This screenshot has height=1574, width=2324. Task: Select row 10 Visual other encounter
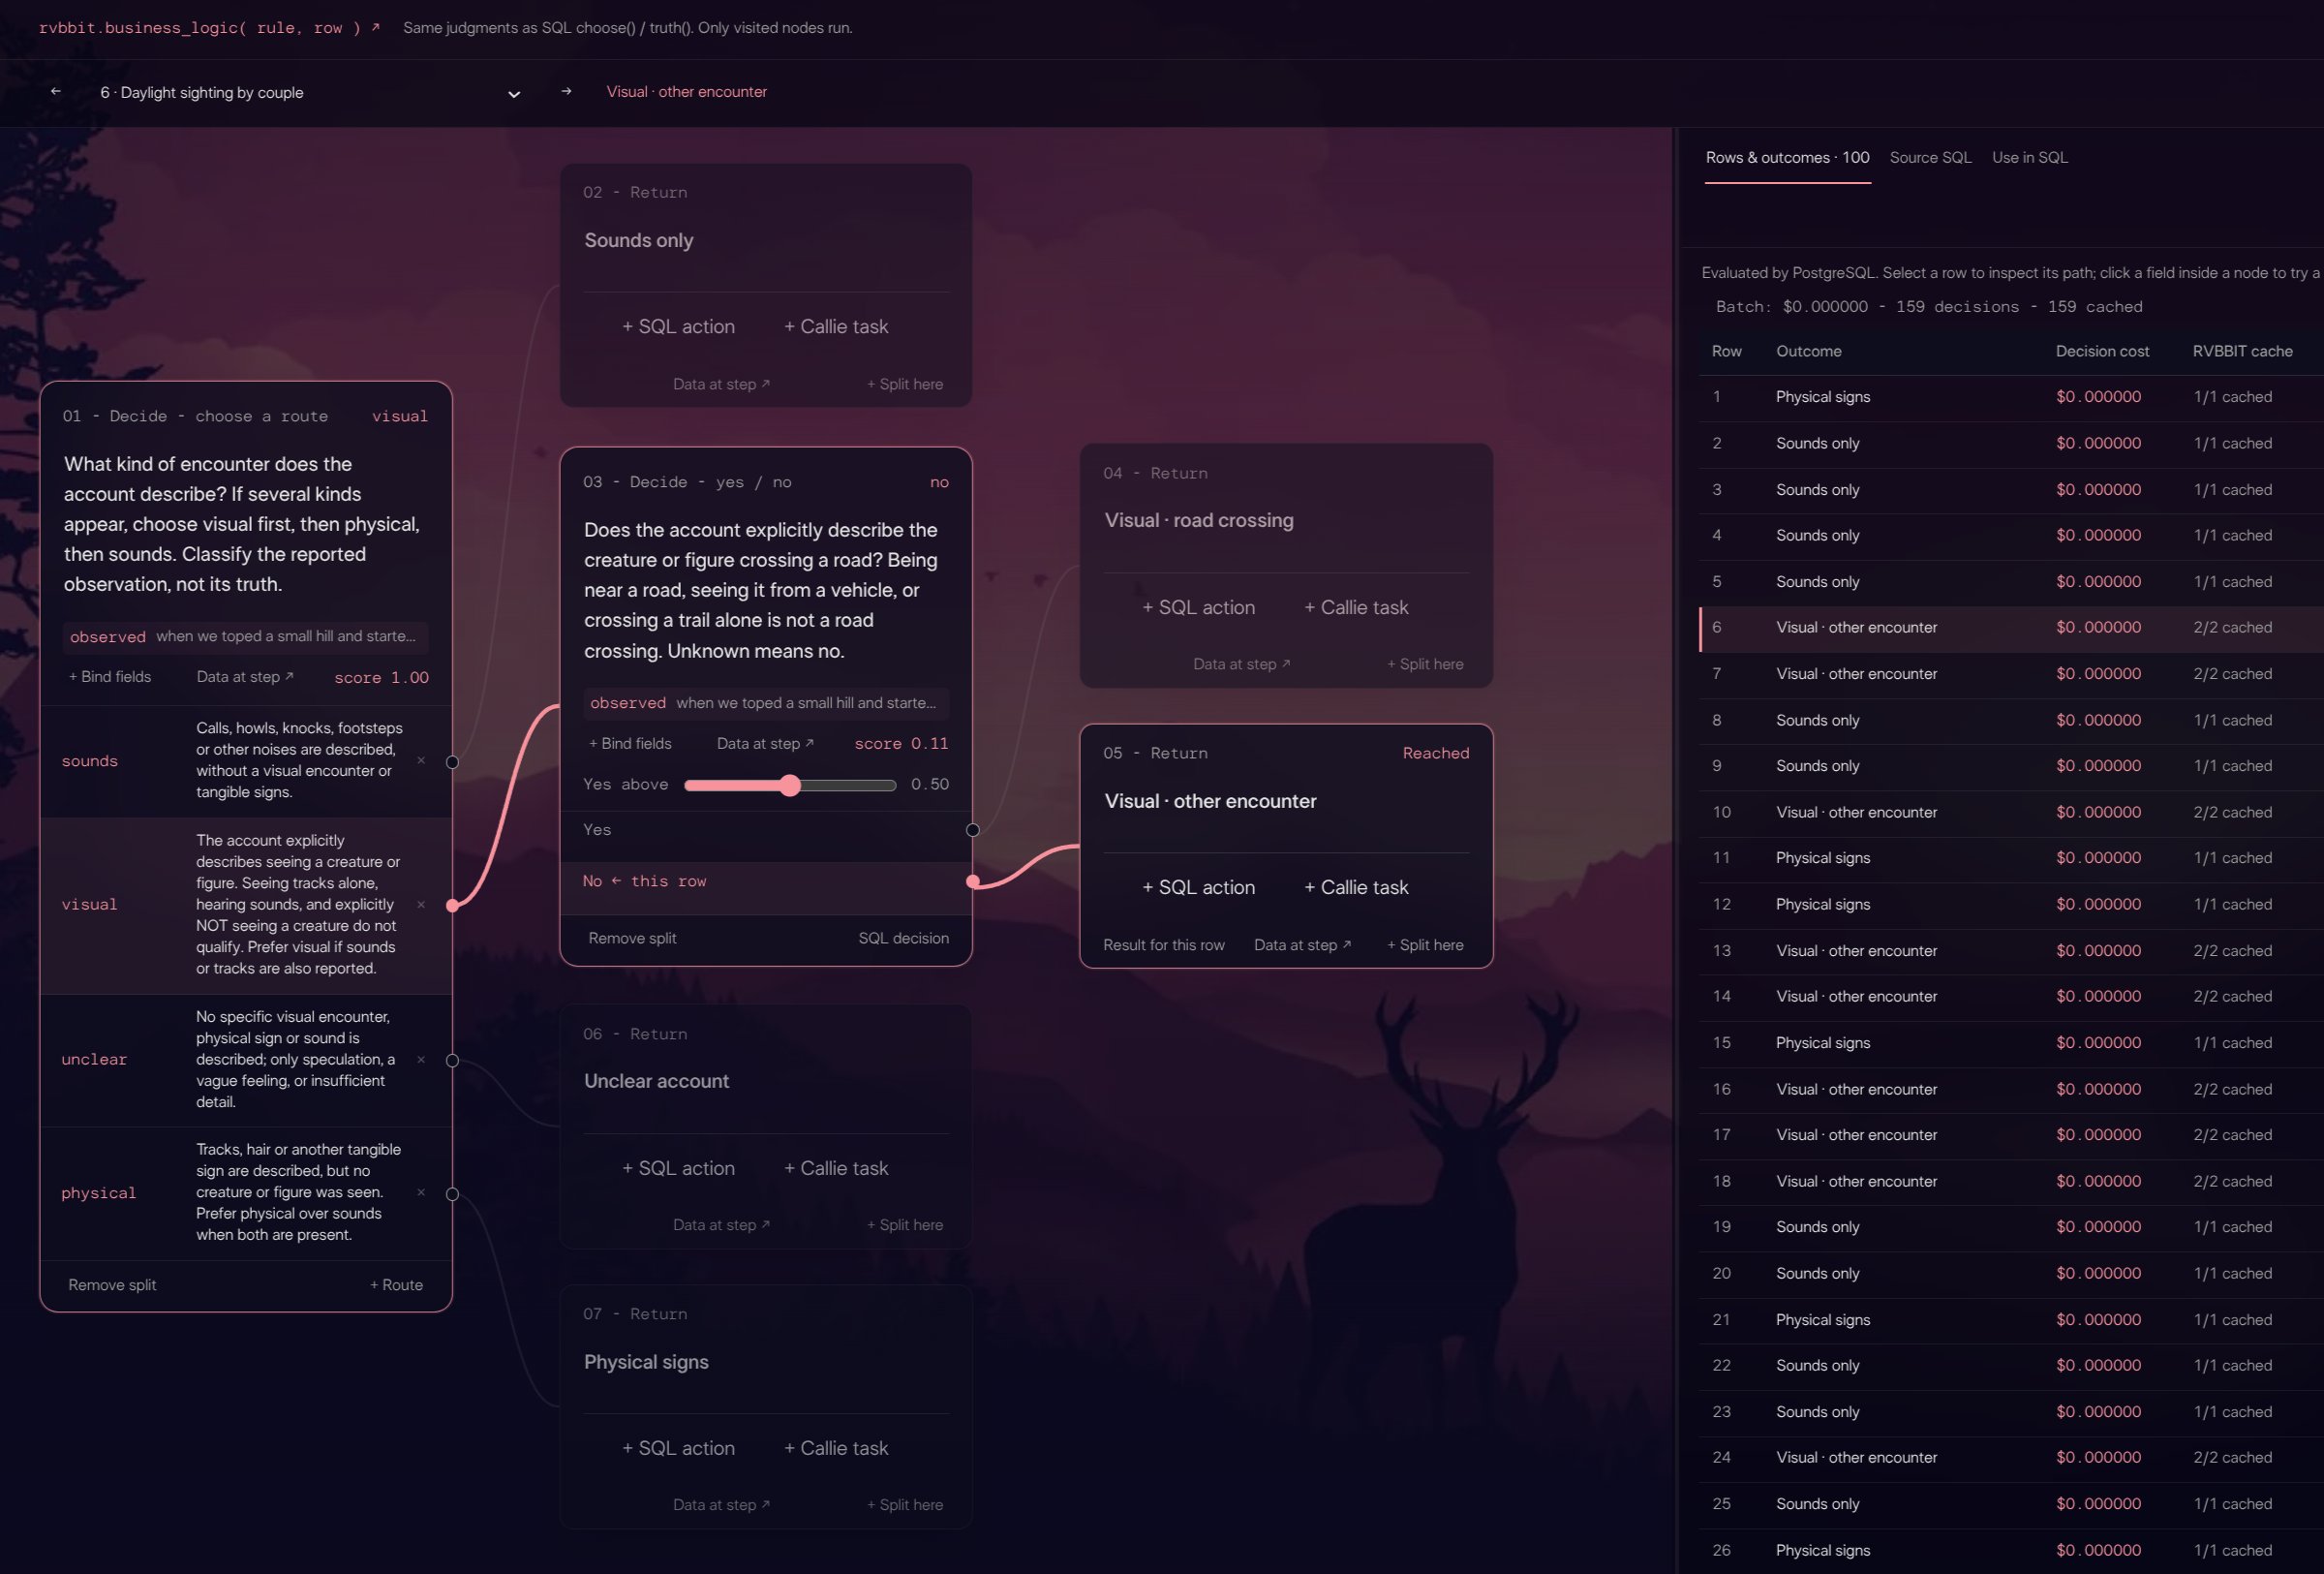pyautogui.click(x=2010, y=812)
